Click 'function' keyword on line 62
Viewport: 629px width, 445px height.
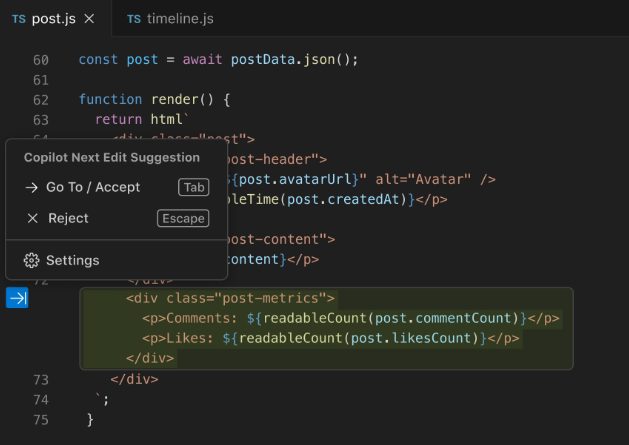(110, 100)
